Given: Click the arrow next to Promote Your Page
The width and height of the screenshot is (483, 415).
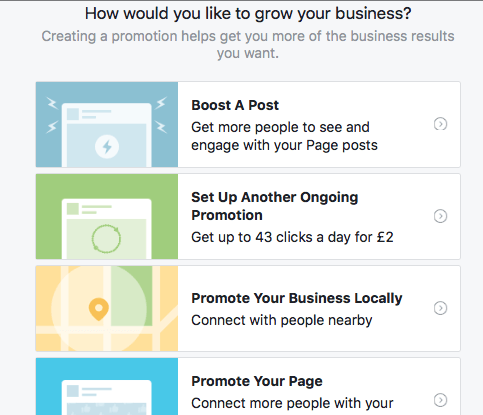Looking at the screenshot, I should click(x=440, y=400).
